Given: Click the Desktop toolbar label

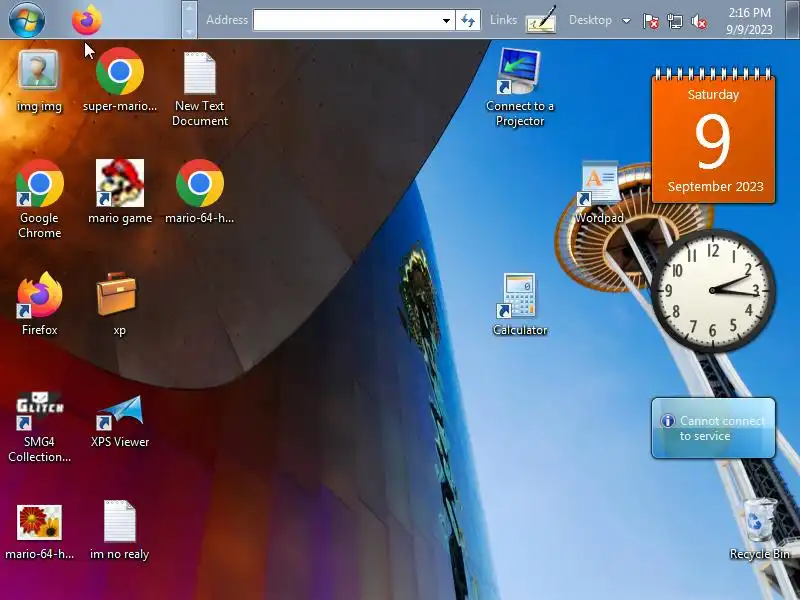Looking at the screenshot, I should (590, 20).
